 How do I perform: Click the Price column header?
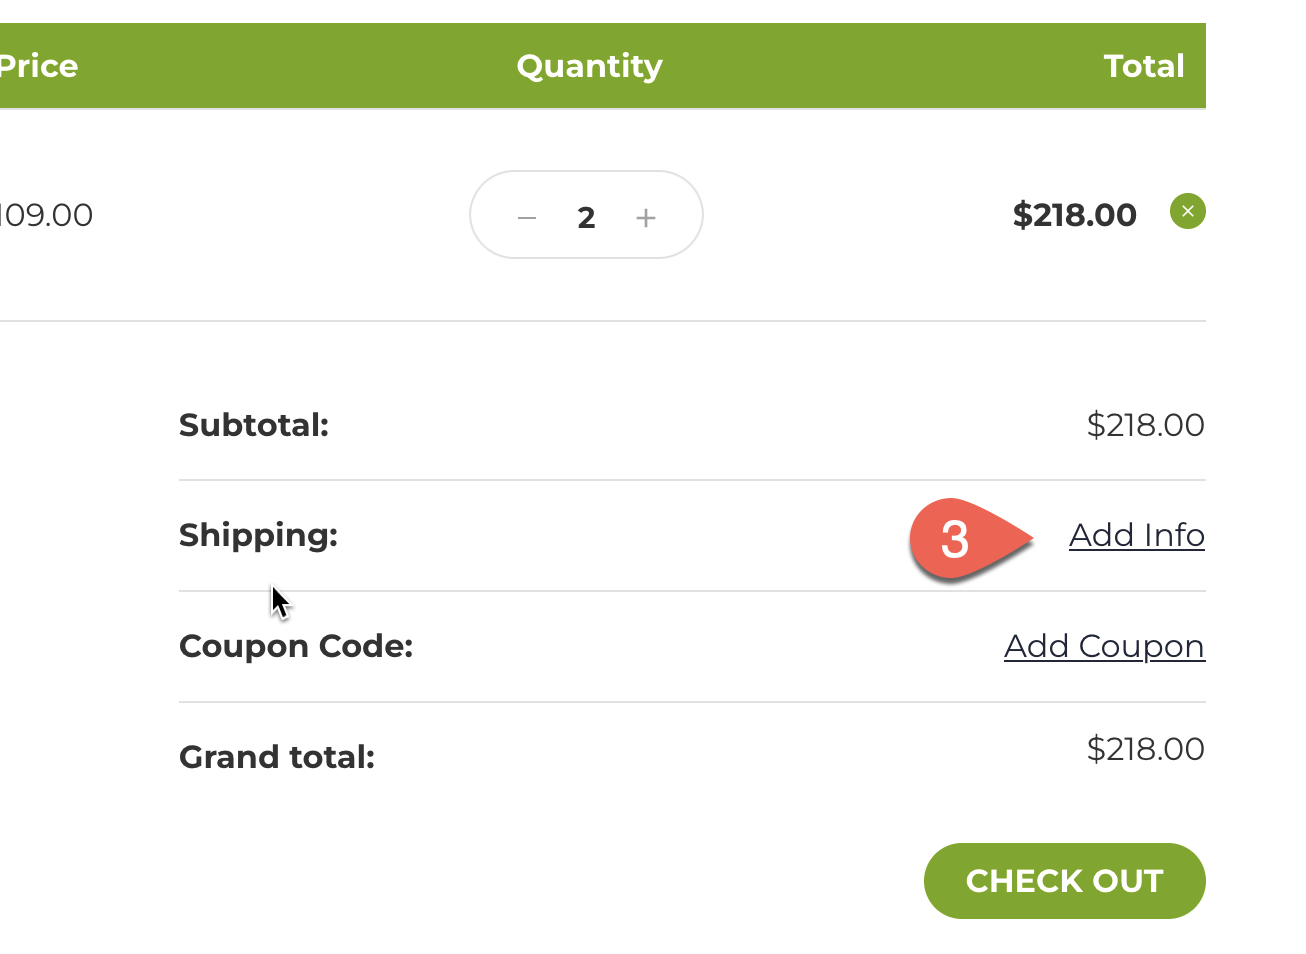38,66
